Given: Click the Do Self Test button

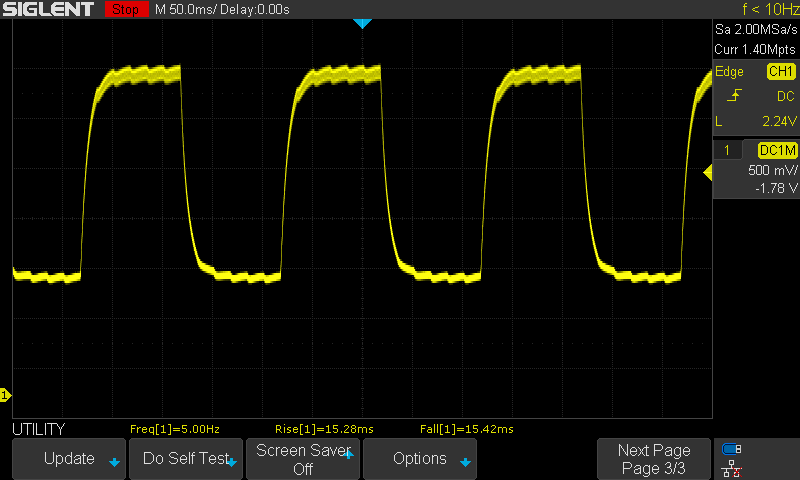Looking at the screenshot, I should pyautogui.click(x=186, y=459).
